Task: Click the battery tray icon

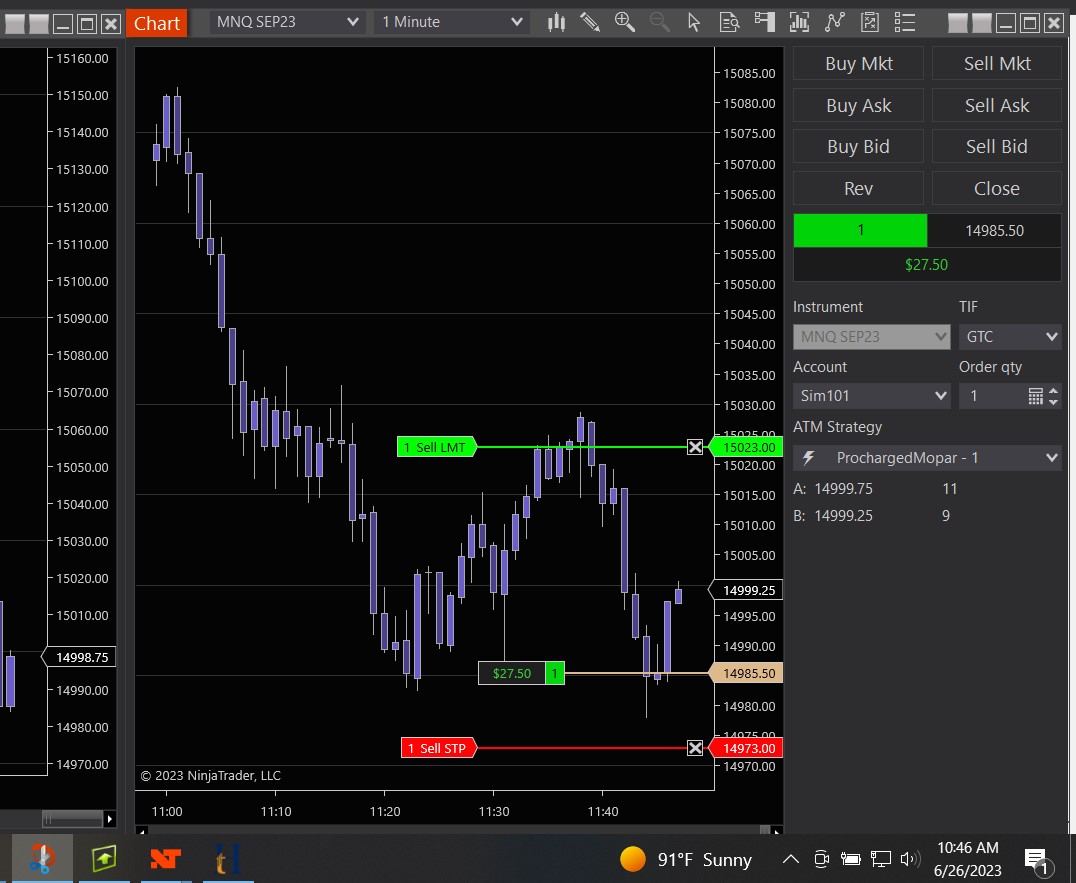Action: point(851,858)
